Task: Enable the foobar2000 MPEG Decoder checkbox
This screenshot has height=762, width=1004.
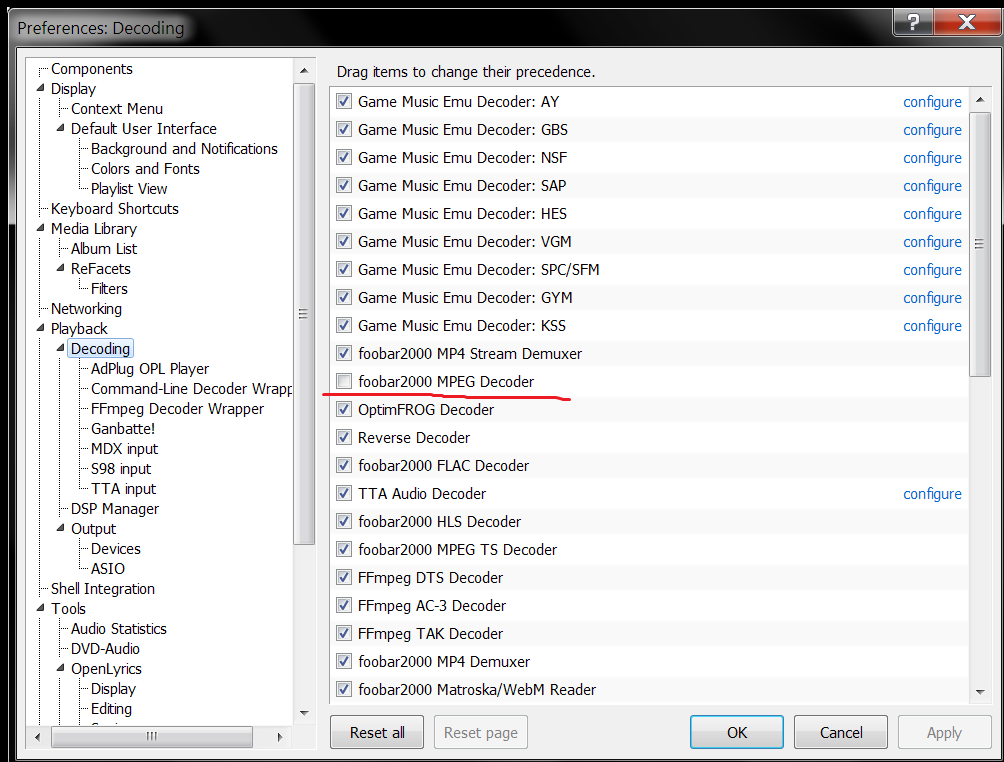Action: click(344, 382)
